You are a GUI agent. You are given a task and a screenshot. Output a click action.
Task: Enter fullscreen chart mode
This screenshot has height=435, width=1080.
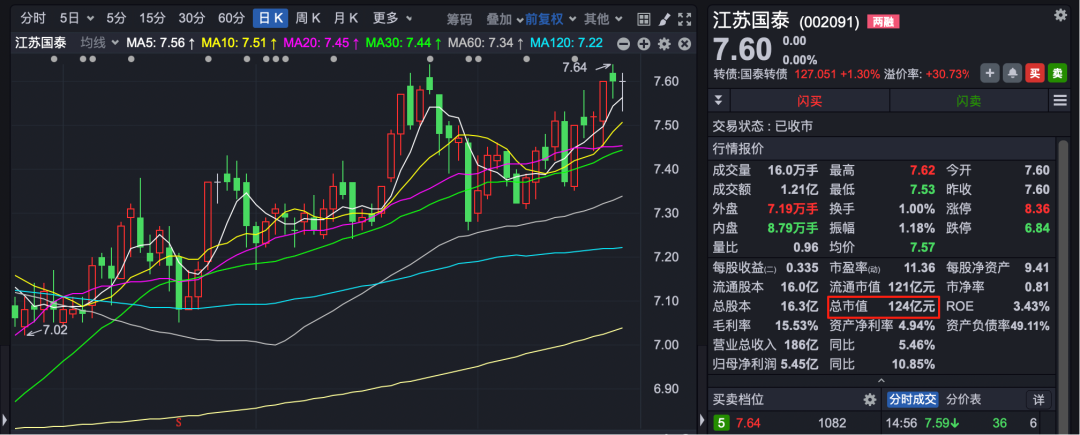[x=683, y=18]
